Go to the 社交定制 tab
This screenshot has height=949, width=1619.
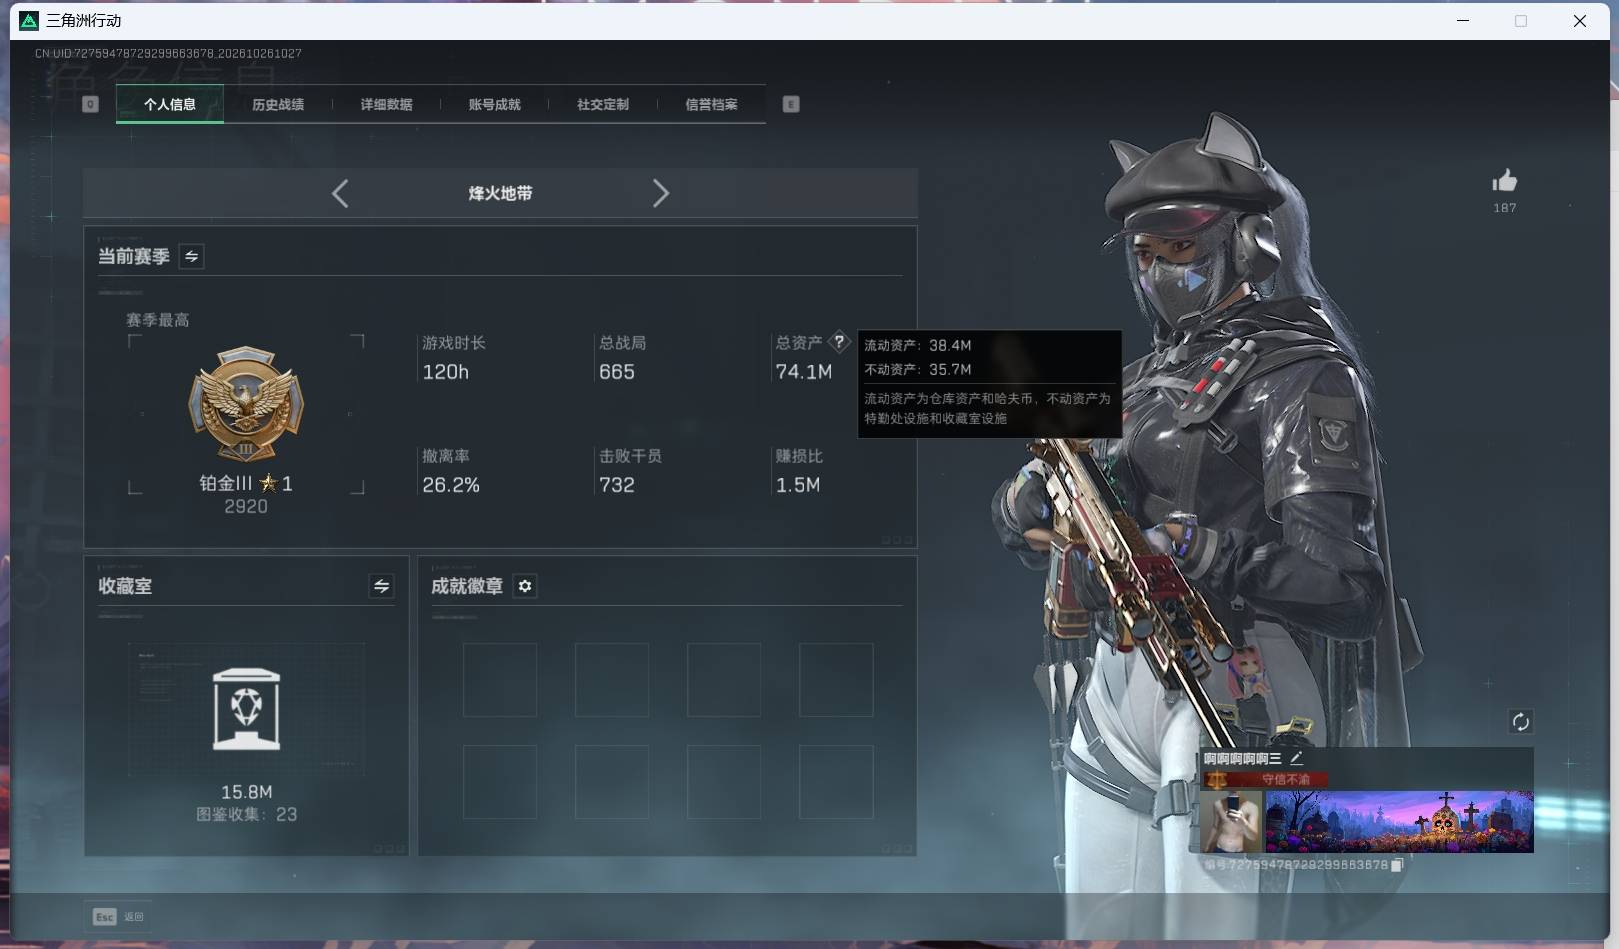pos(602,104)
